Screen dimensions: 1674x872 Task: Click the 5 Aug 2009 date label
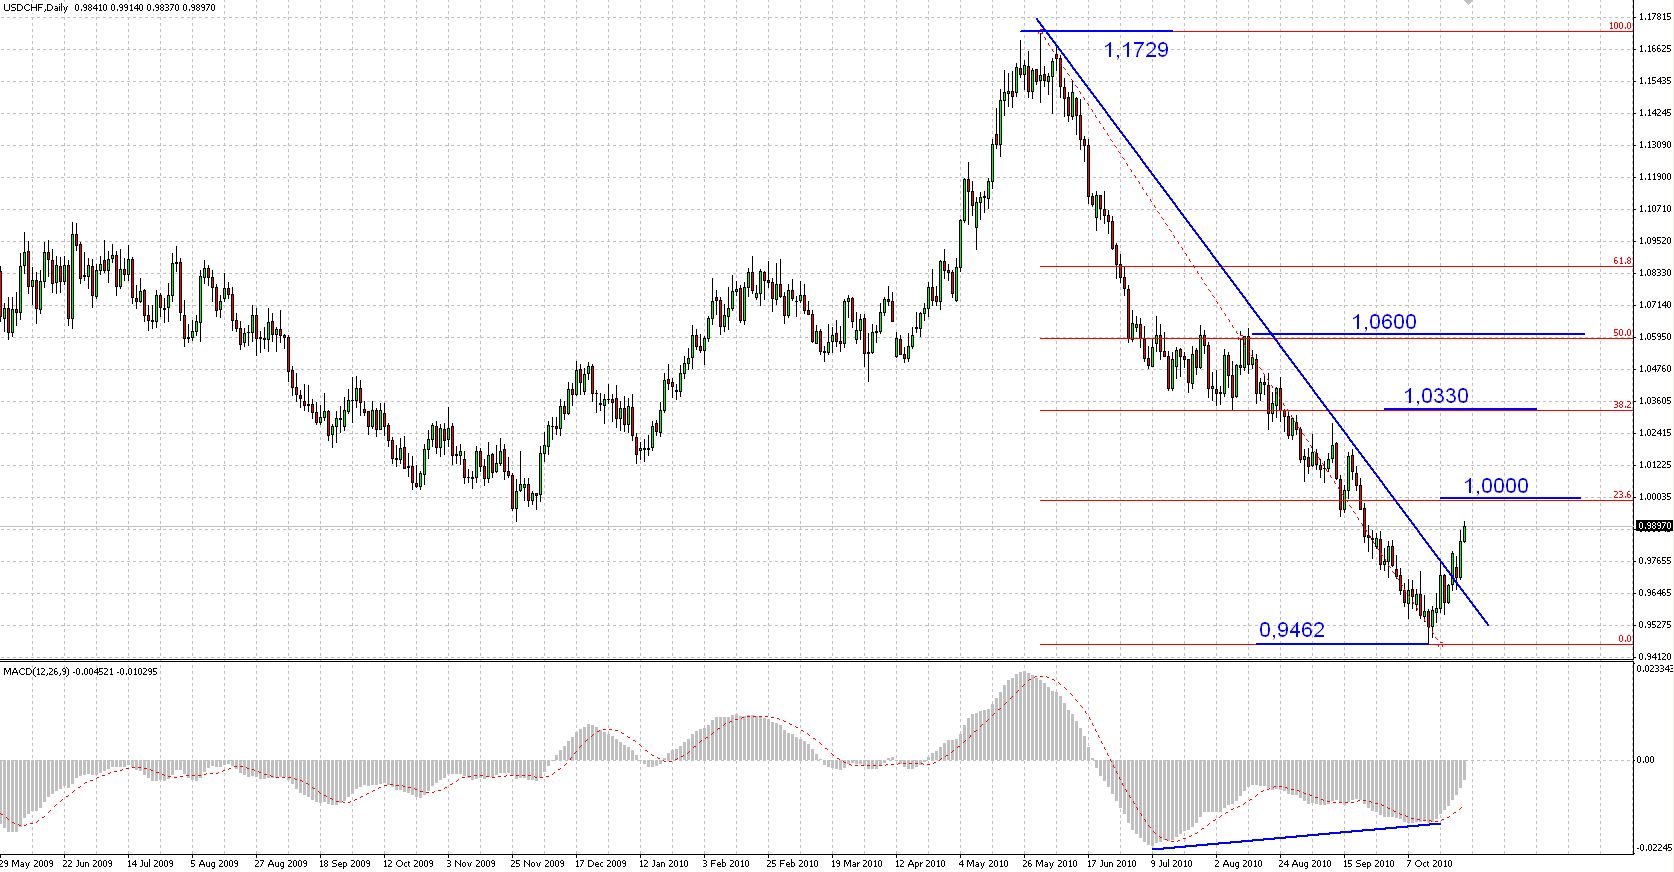coord(213,862)
